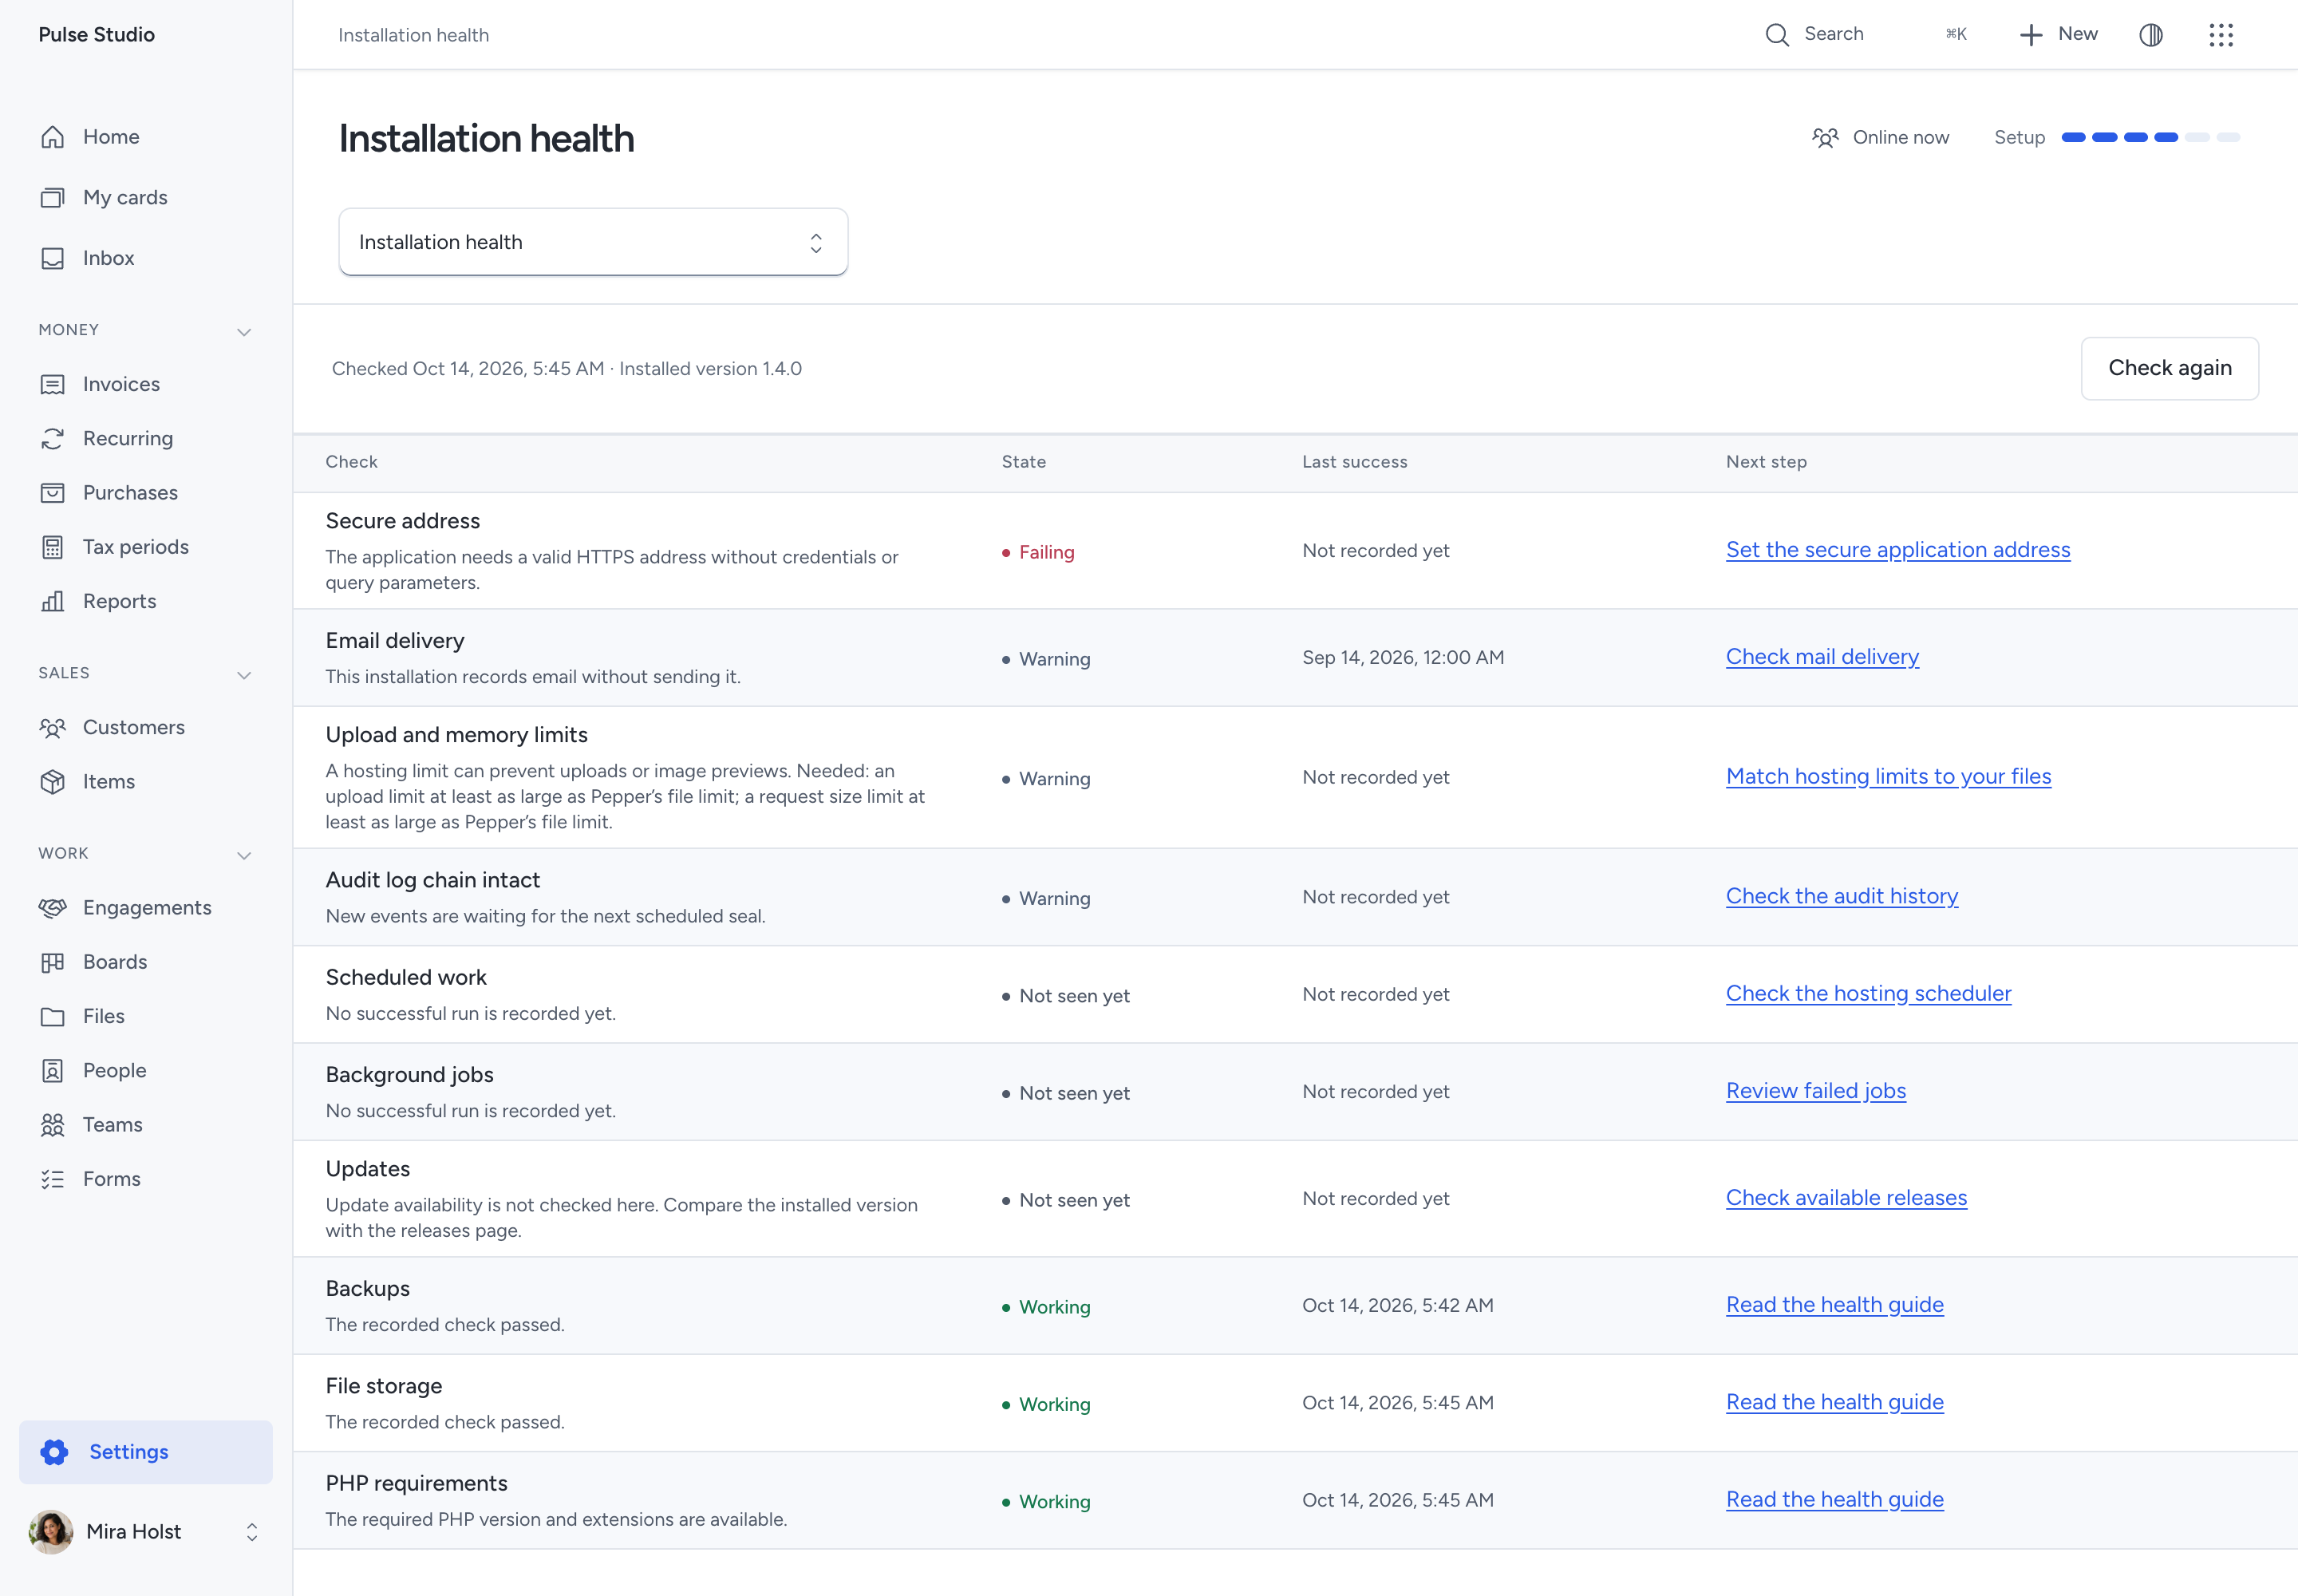Click the Search field in header
The image size is (2298, 1596).
tap(1865, 34)
